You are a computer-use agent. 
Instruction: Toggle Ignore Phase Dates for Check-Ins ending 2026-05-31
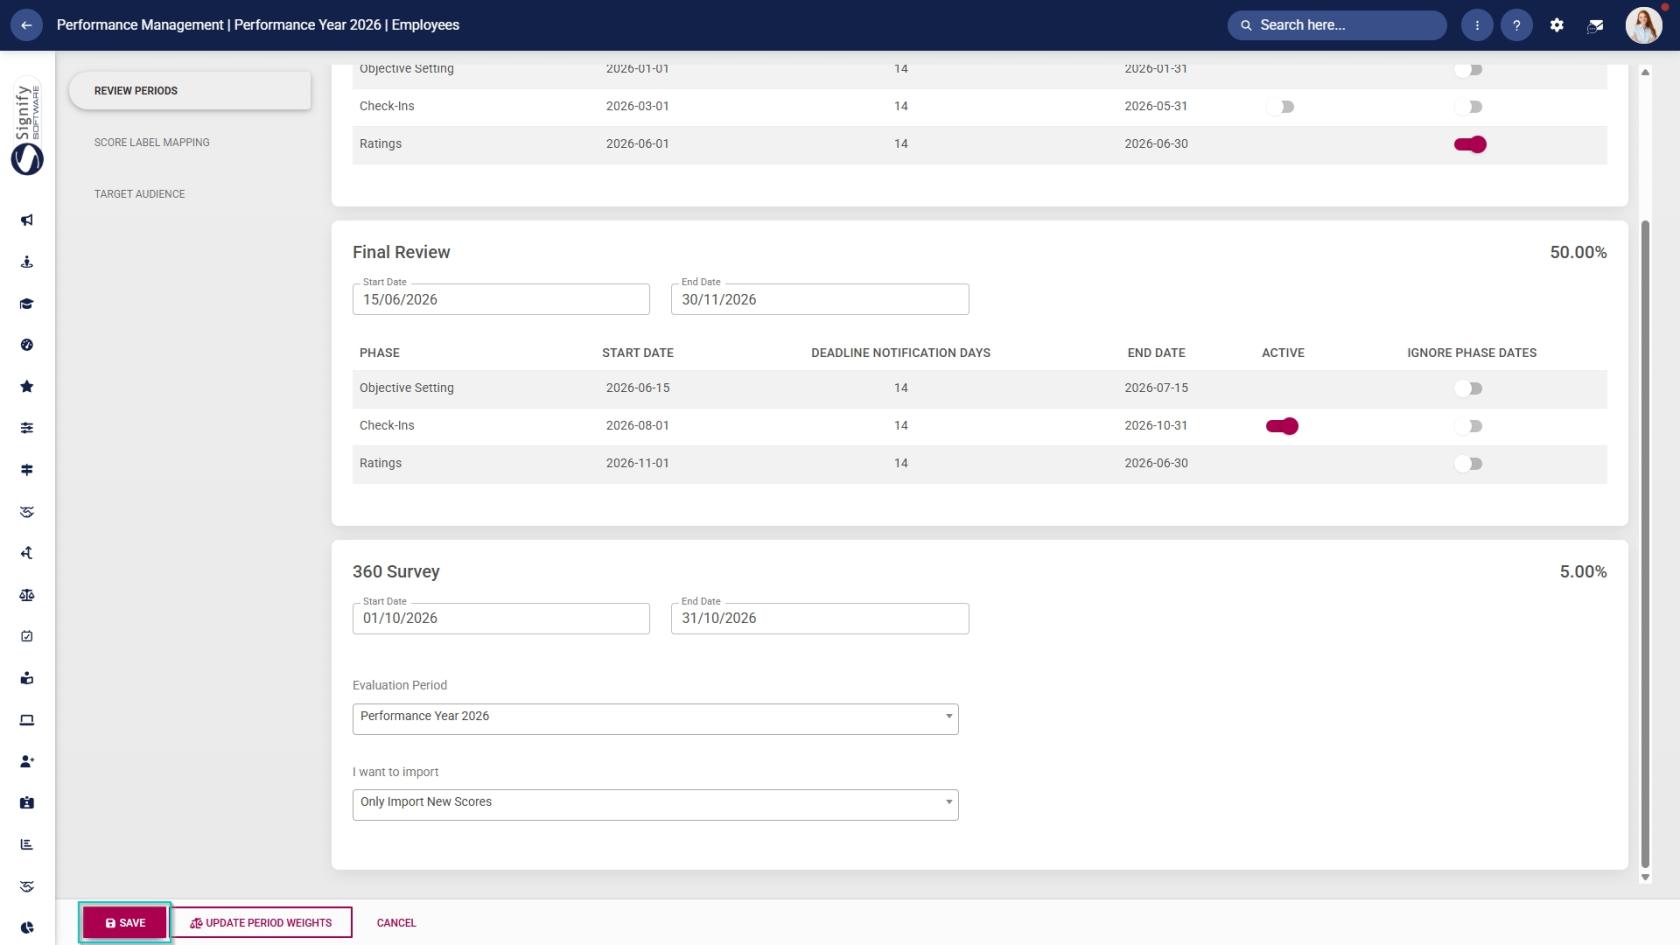(x=1469, y=107)
